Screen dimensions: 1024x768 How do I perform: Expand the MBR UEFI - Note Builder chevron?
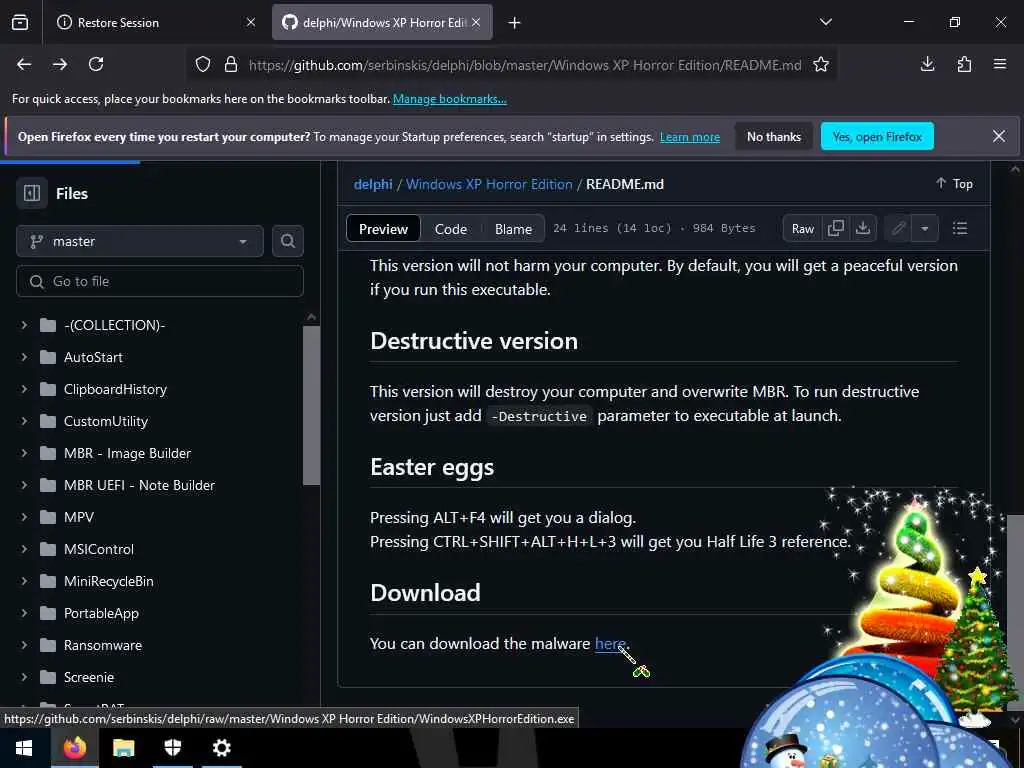24,485
